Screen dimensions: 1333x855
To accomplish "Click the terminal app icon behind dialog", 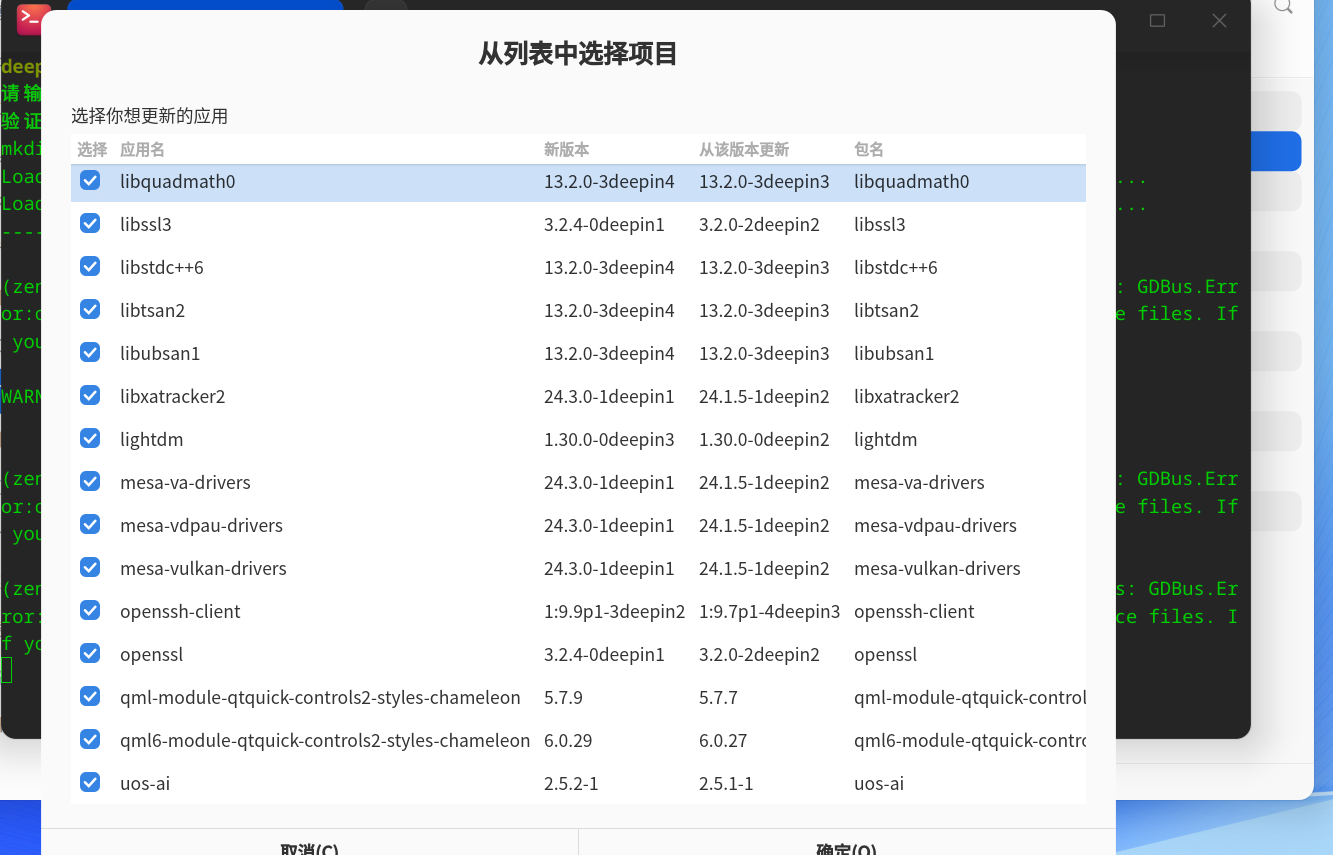I will coord(30,17).
